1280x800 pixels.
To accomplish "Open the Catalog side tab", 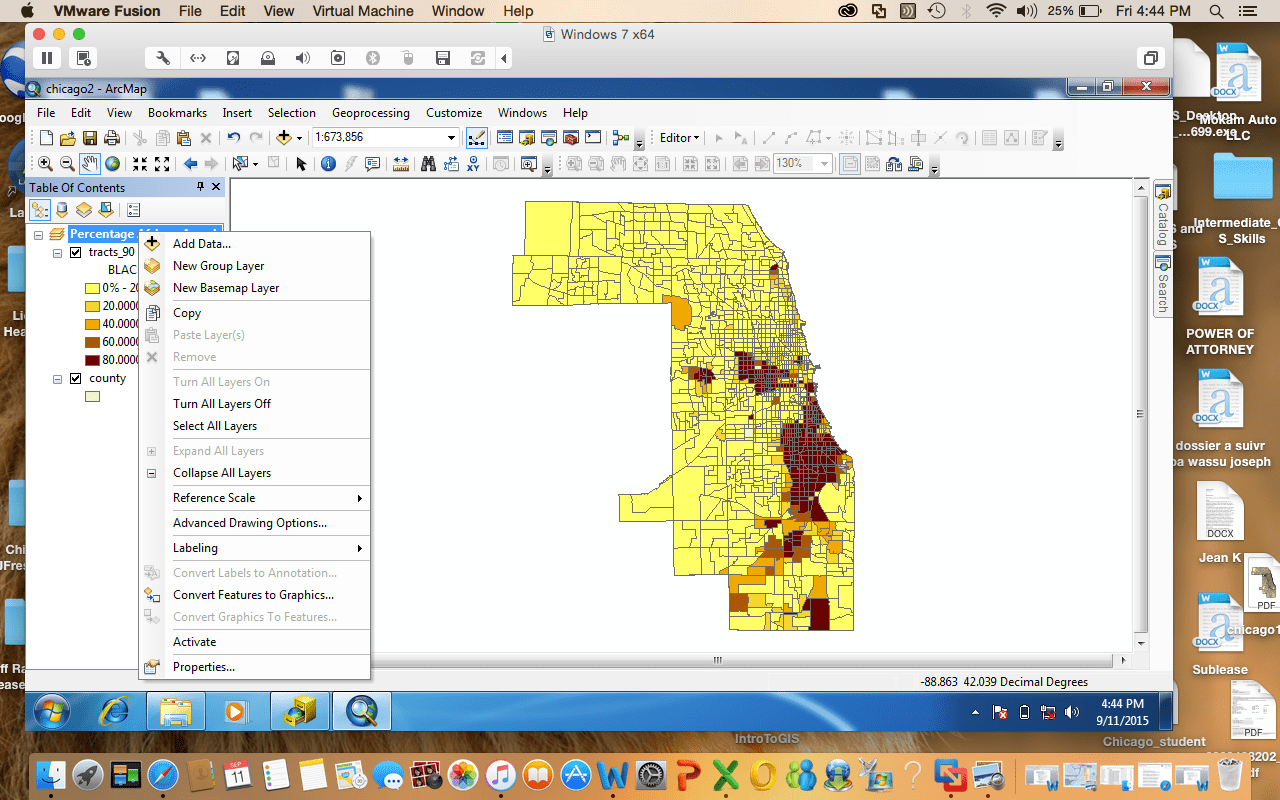I will click(x=1163, y=215).
